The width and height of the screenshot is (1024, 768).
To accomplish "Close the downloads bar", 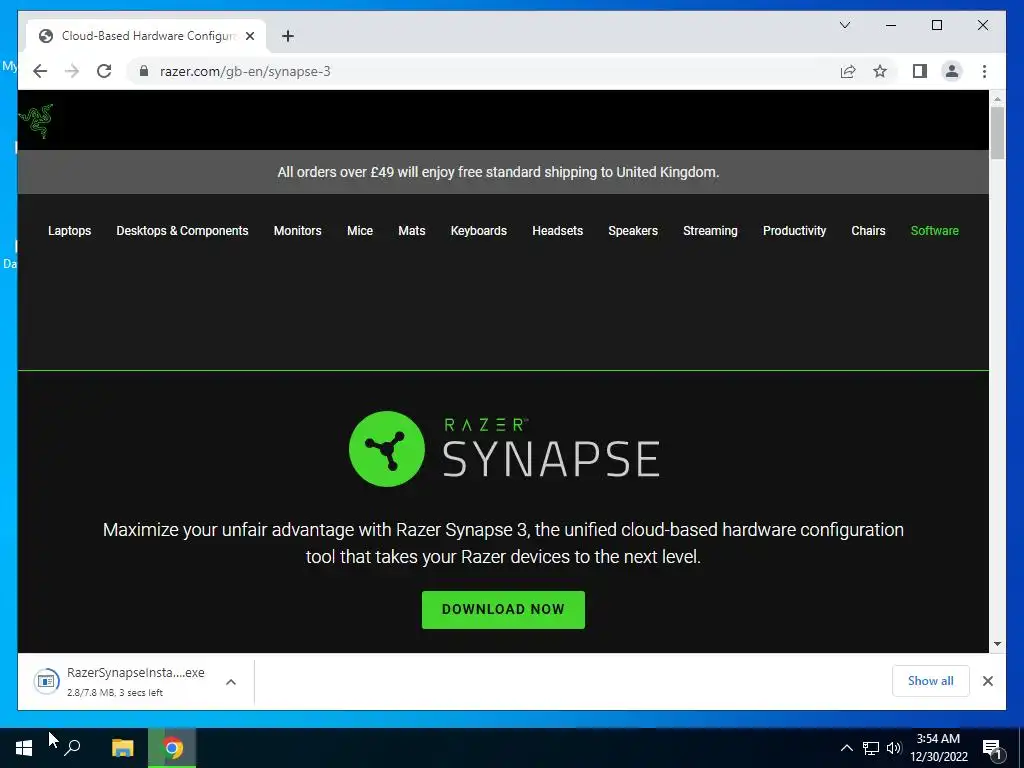I will tap(988, 681).
